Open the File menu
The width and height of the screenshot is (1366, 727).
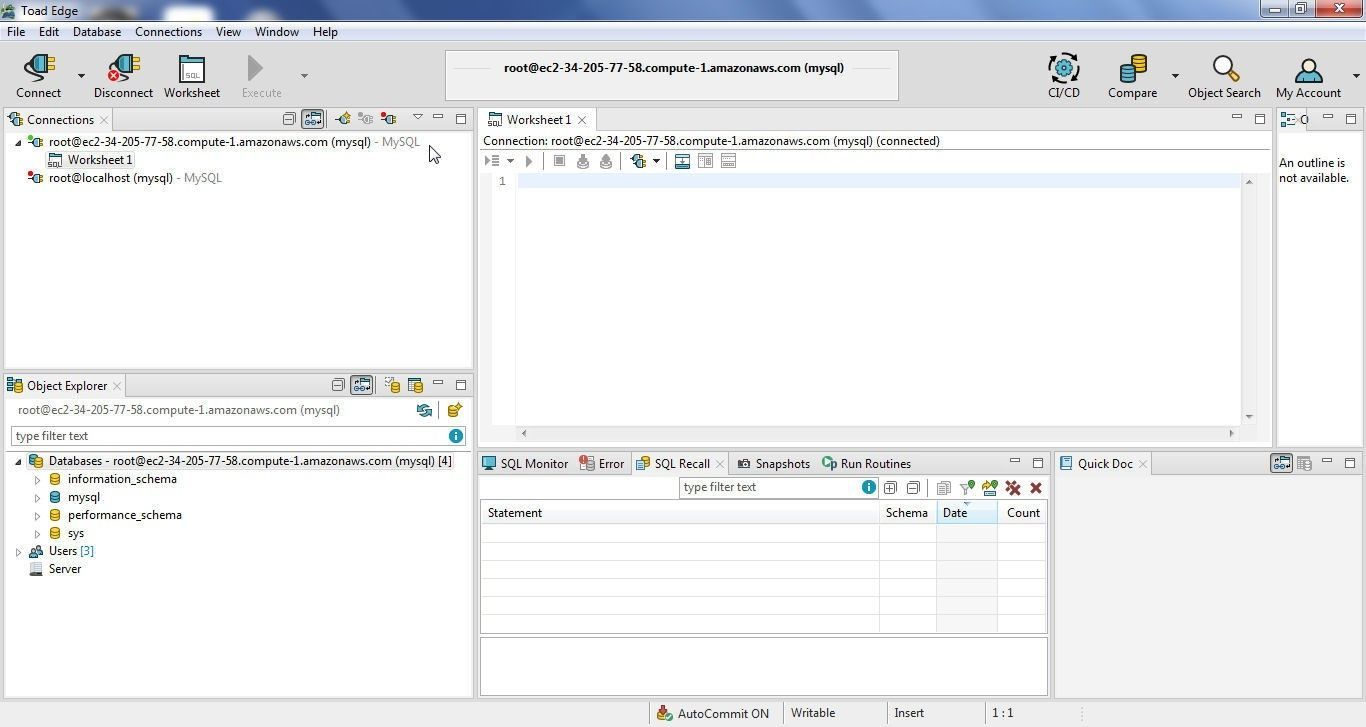[x=16, y=32]
